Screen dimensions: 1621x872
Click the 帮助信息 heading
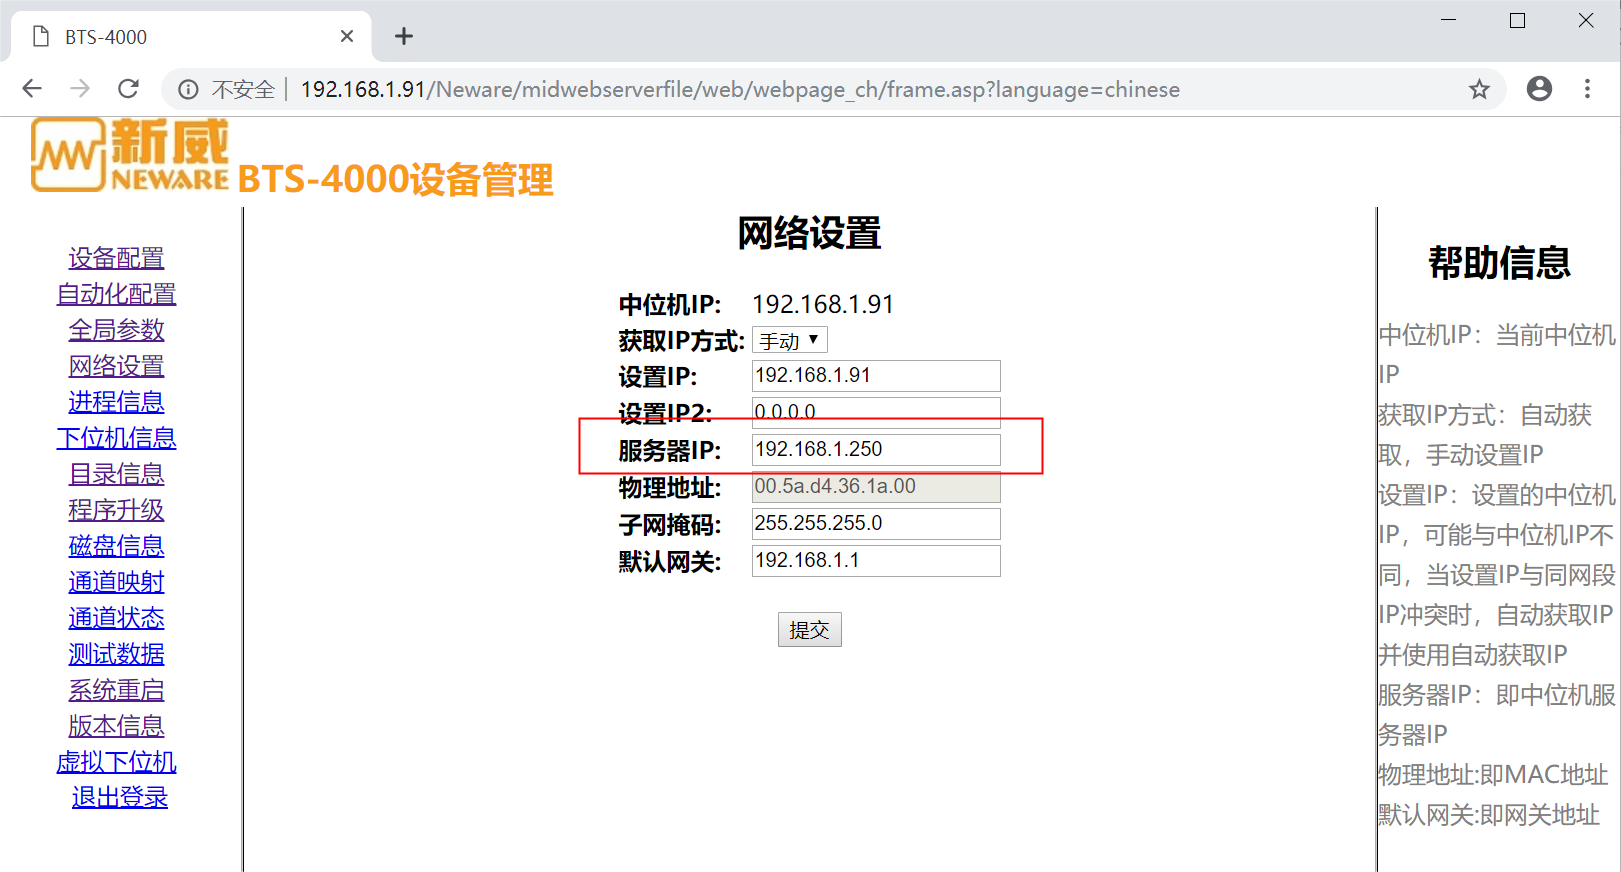pos(1499,263)
